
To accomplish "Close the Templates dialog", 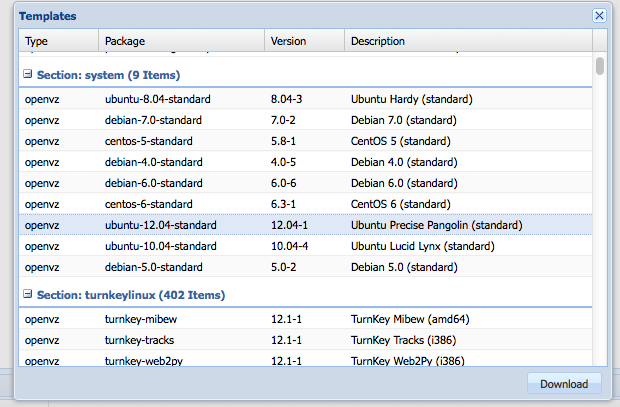I will 599,16.
